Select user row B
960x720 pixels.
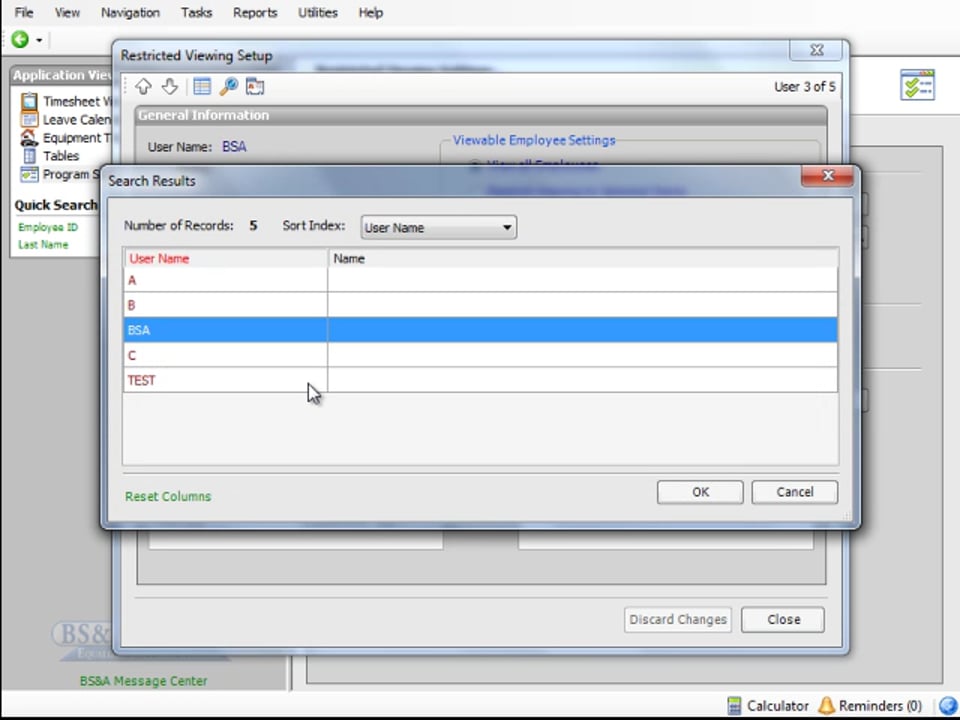(x=481, y=305)
